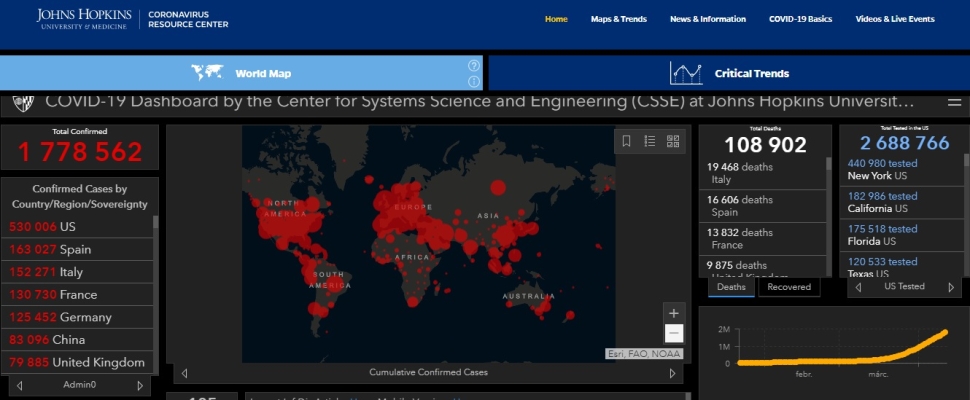This screenshot has width=970, height=400.
Task: Open the Home menu item
Action: point(556,19)
